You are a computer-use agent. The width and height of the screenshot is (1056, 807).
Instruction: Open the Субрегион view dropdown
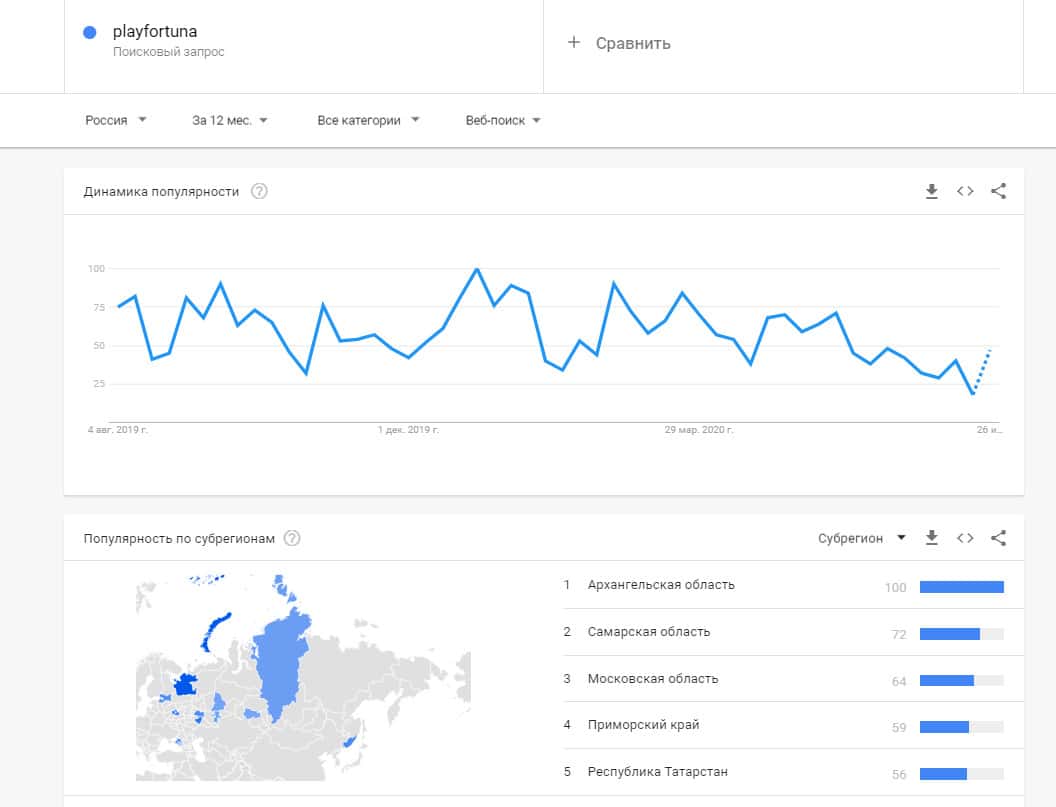[861, 538]
